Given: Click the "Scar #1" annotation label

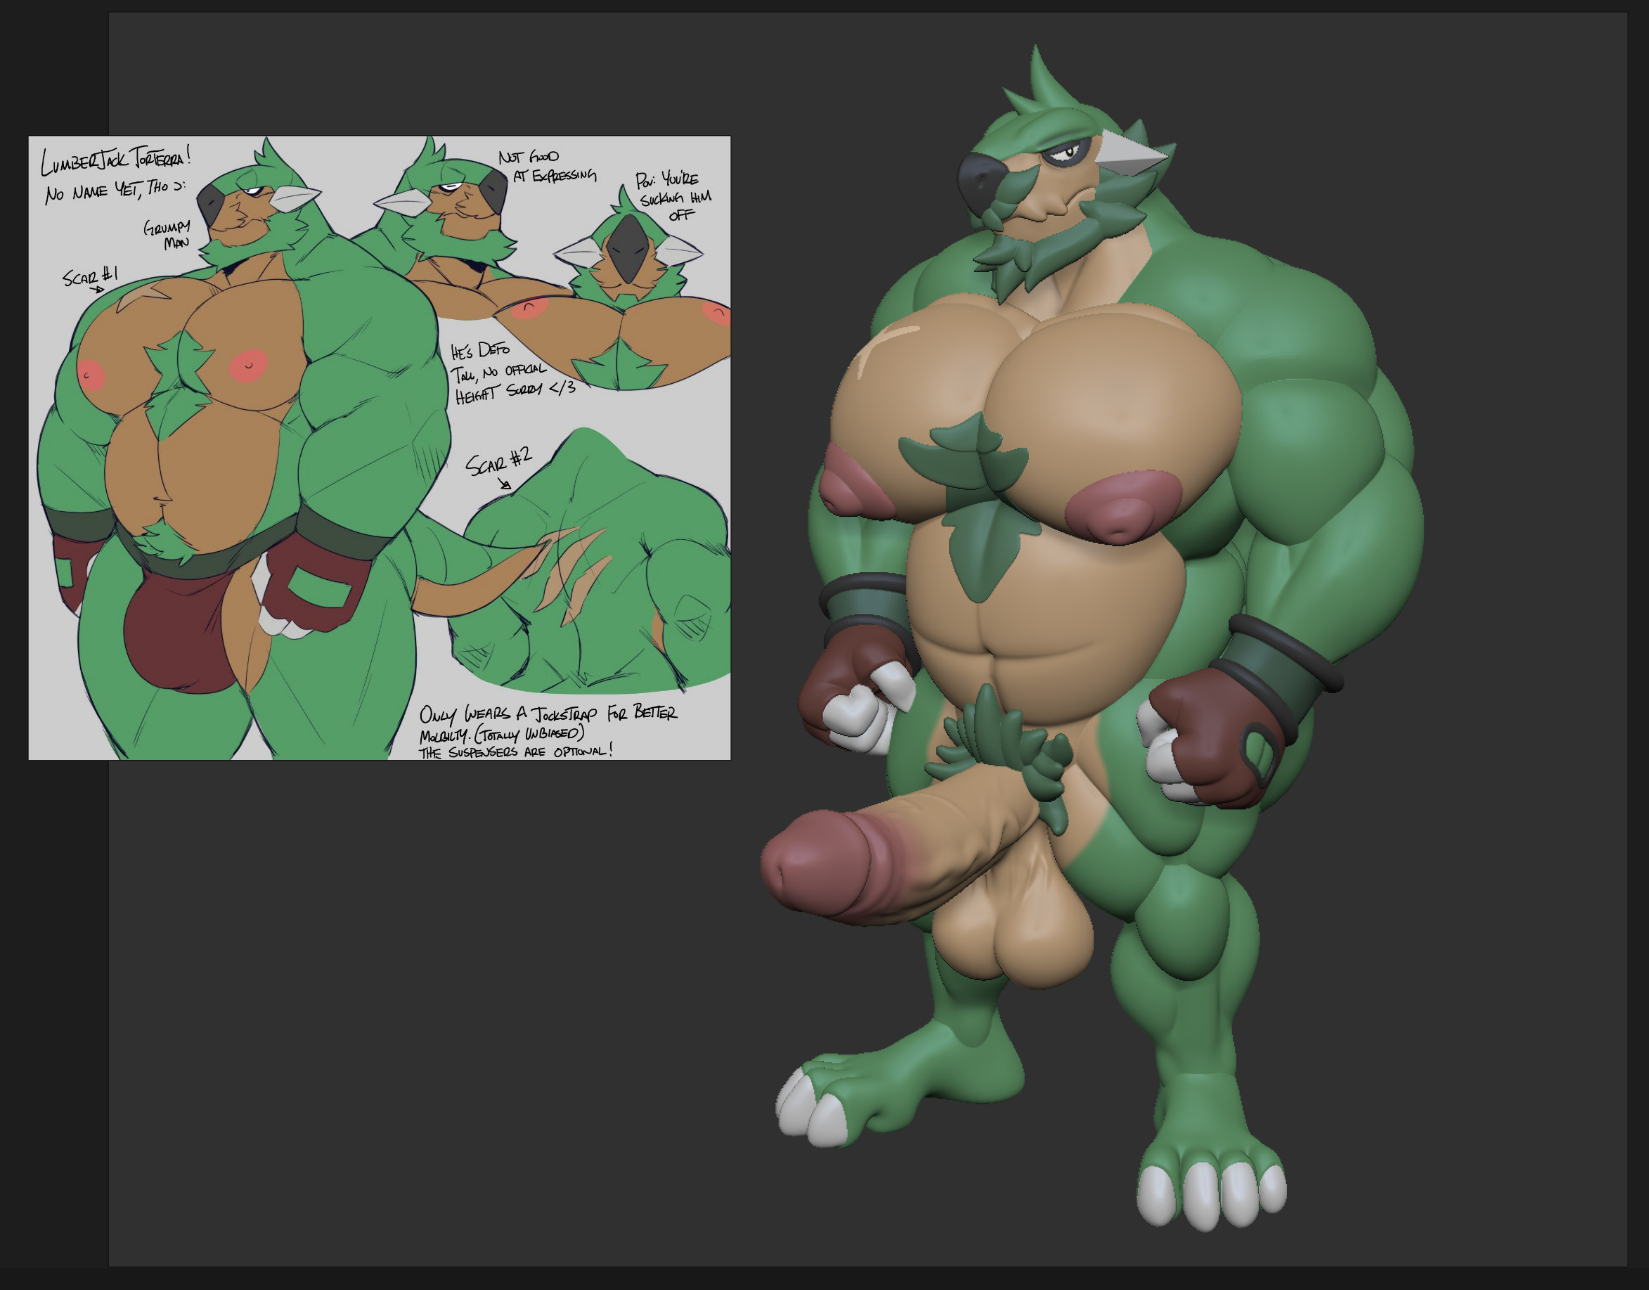Looking at the screenshot, I should [90, 275].
